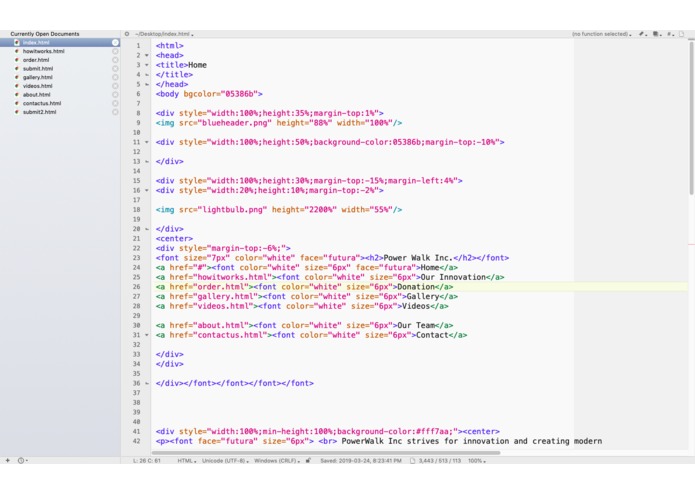This screenshot has width=695, height=494.
Task: Toggle the document lock icon in the status bar
Action: point(308,460)
